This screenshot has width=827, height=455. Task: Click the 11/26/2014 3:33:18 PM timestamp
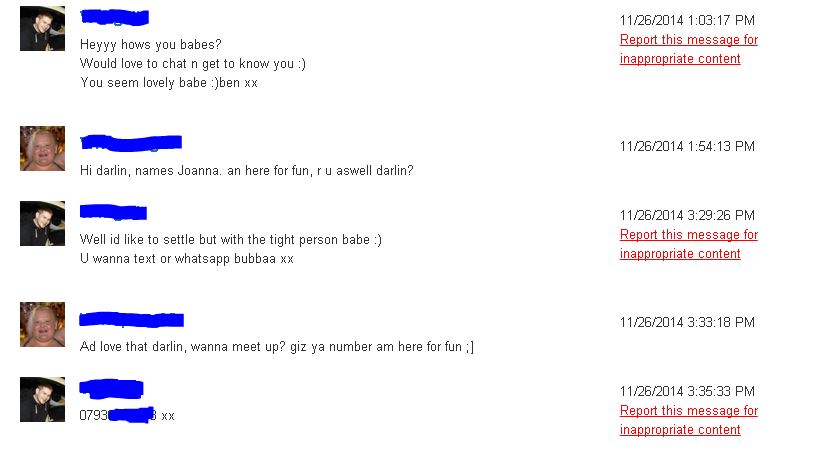point(686,322)
